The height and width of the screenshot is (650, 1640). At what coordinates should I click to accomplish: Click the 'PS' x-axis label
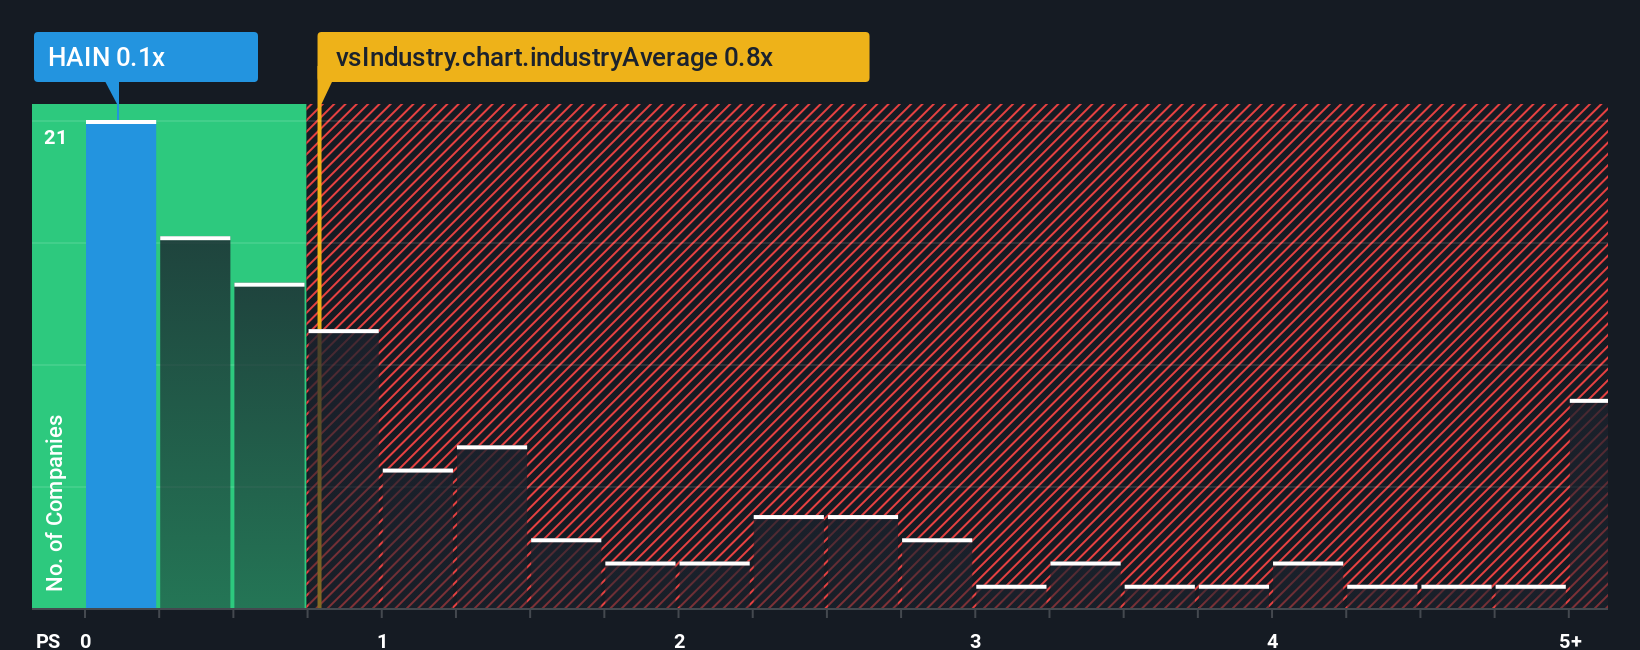pos(48,641)
